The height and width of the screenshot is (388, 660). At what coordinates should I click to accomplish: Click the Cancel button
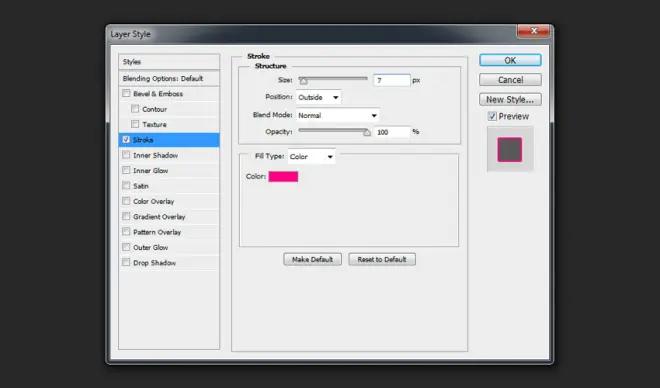[x=510, y=80]
